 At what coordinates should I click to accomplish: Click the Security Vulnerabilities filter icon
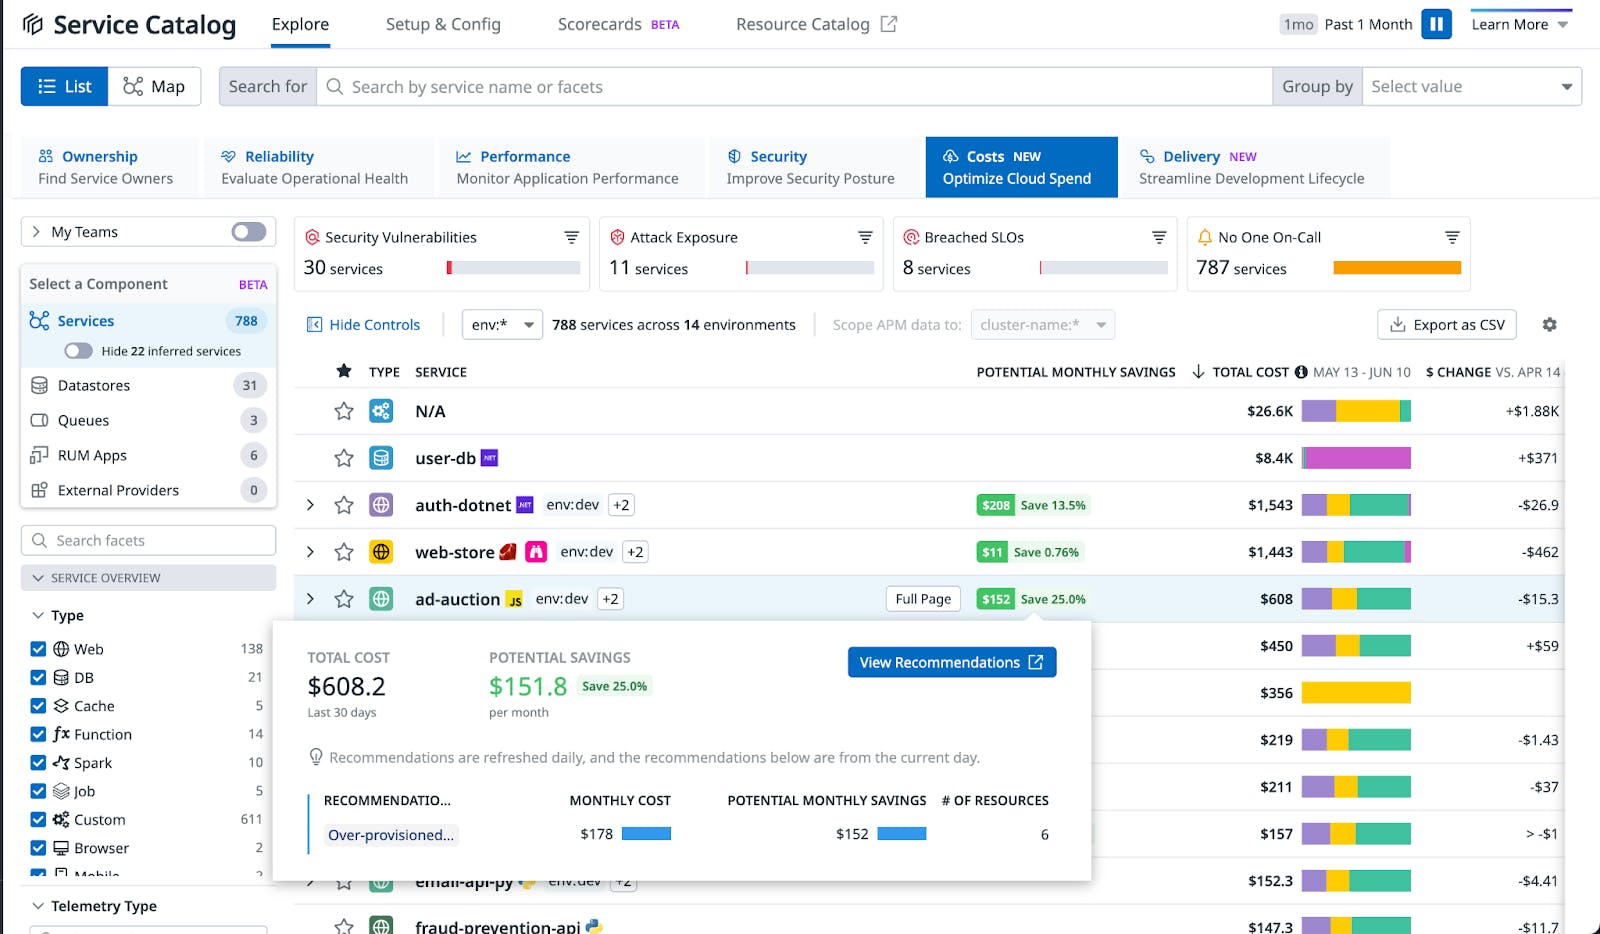[x=570, y=238]
